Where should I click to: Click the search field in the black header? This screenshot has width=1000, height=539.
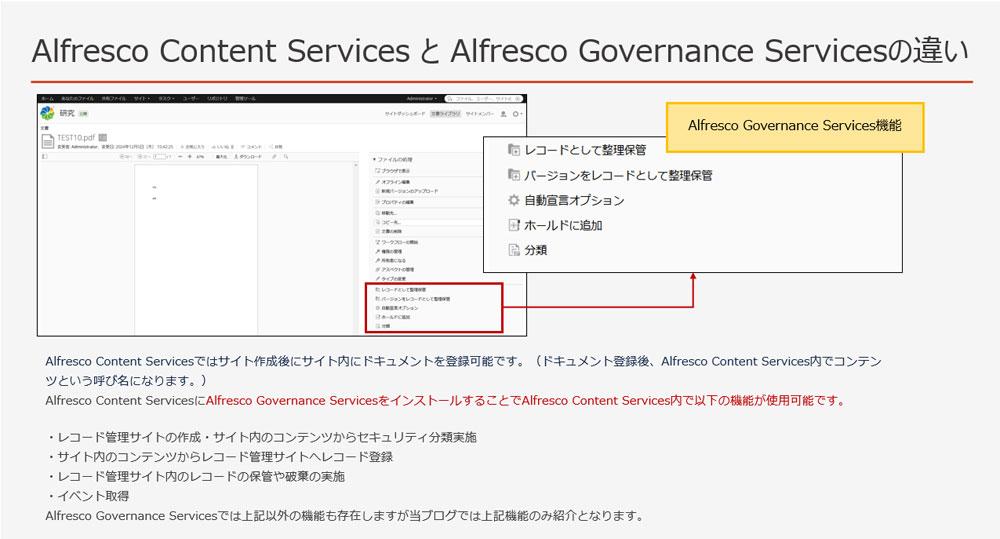coord(483,99)
